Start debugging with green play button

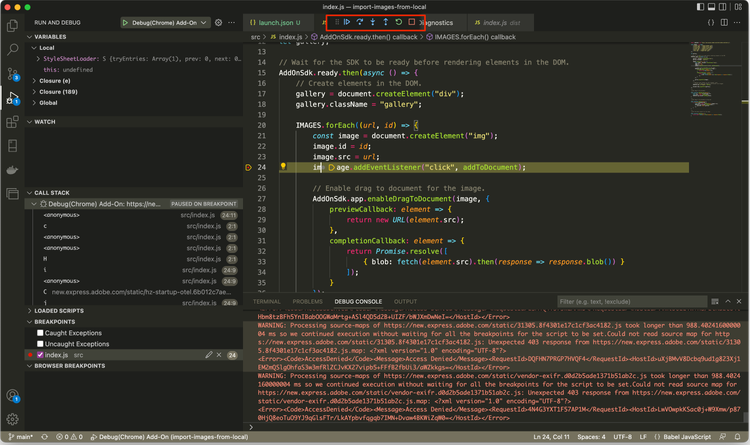click(x=125, y=22)
